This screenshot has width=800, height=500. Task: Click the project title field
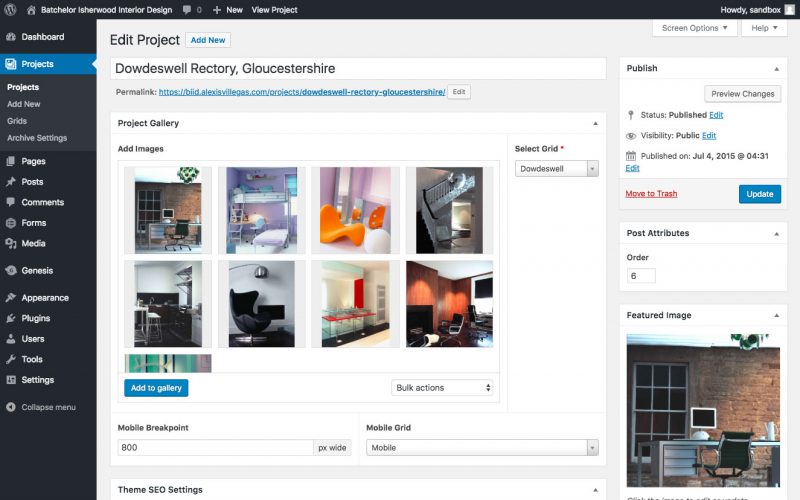coord(358,68)
